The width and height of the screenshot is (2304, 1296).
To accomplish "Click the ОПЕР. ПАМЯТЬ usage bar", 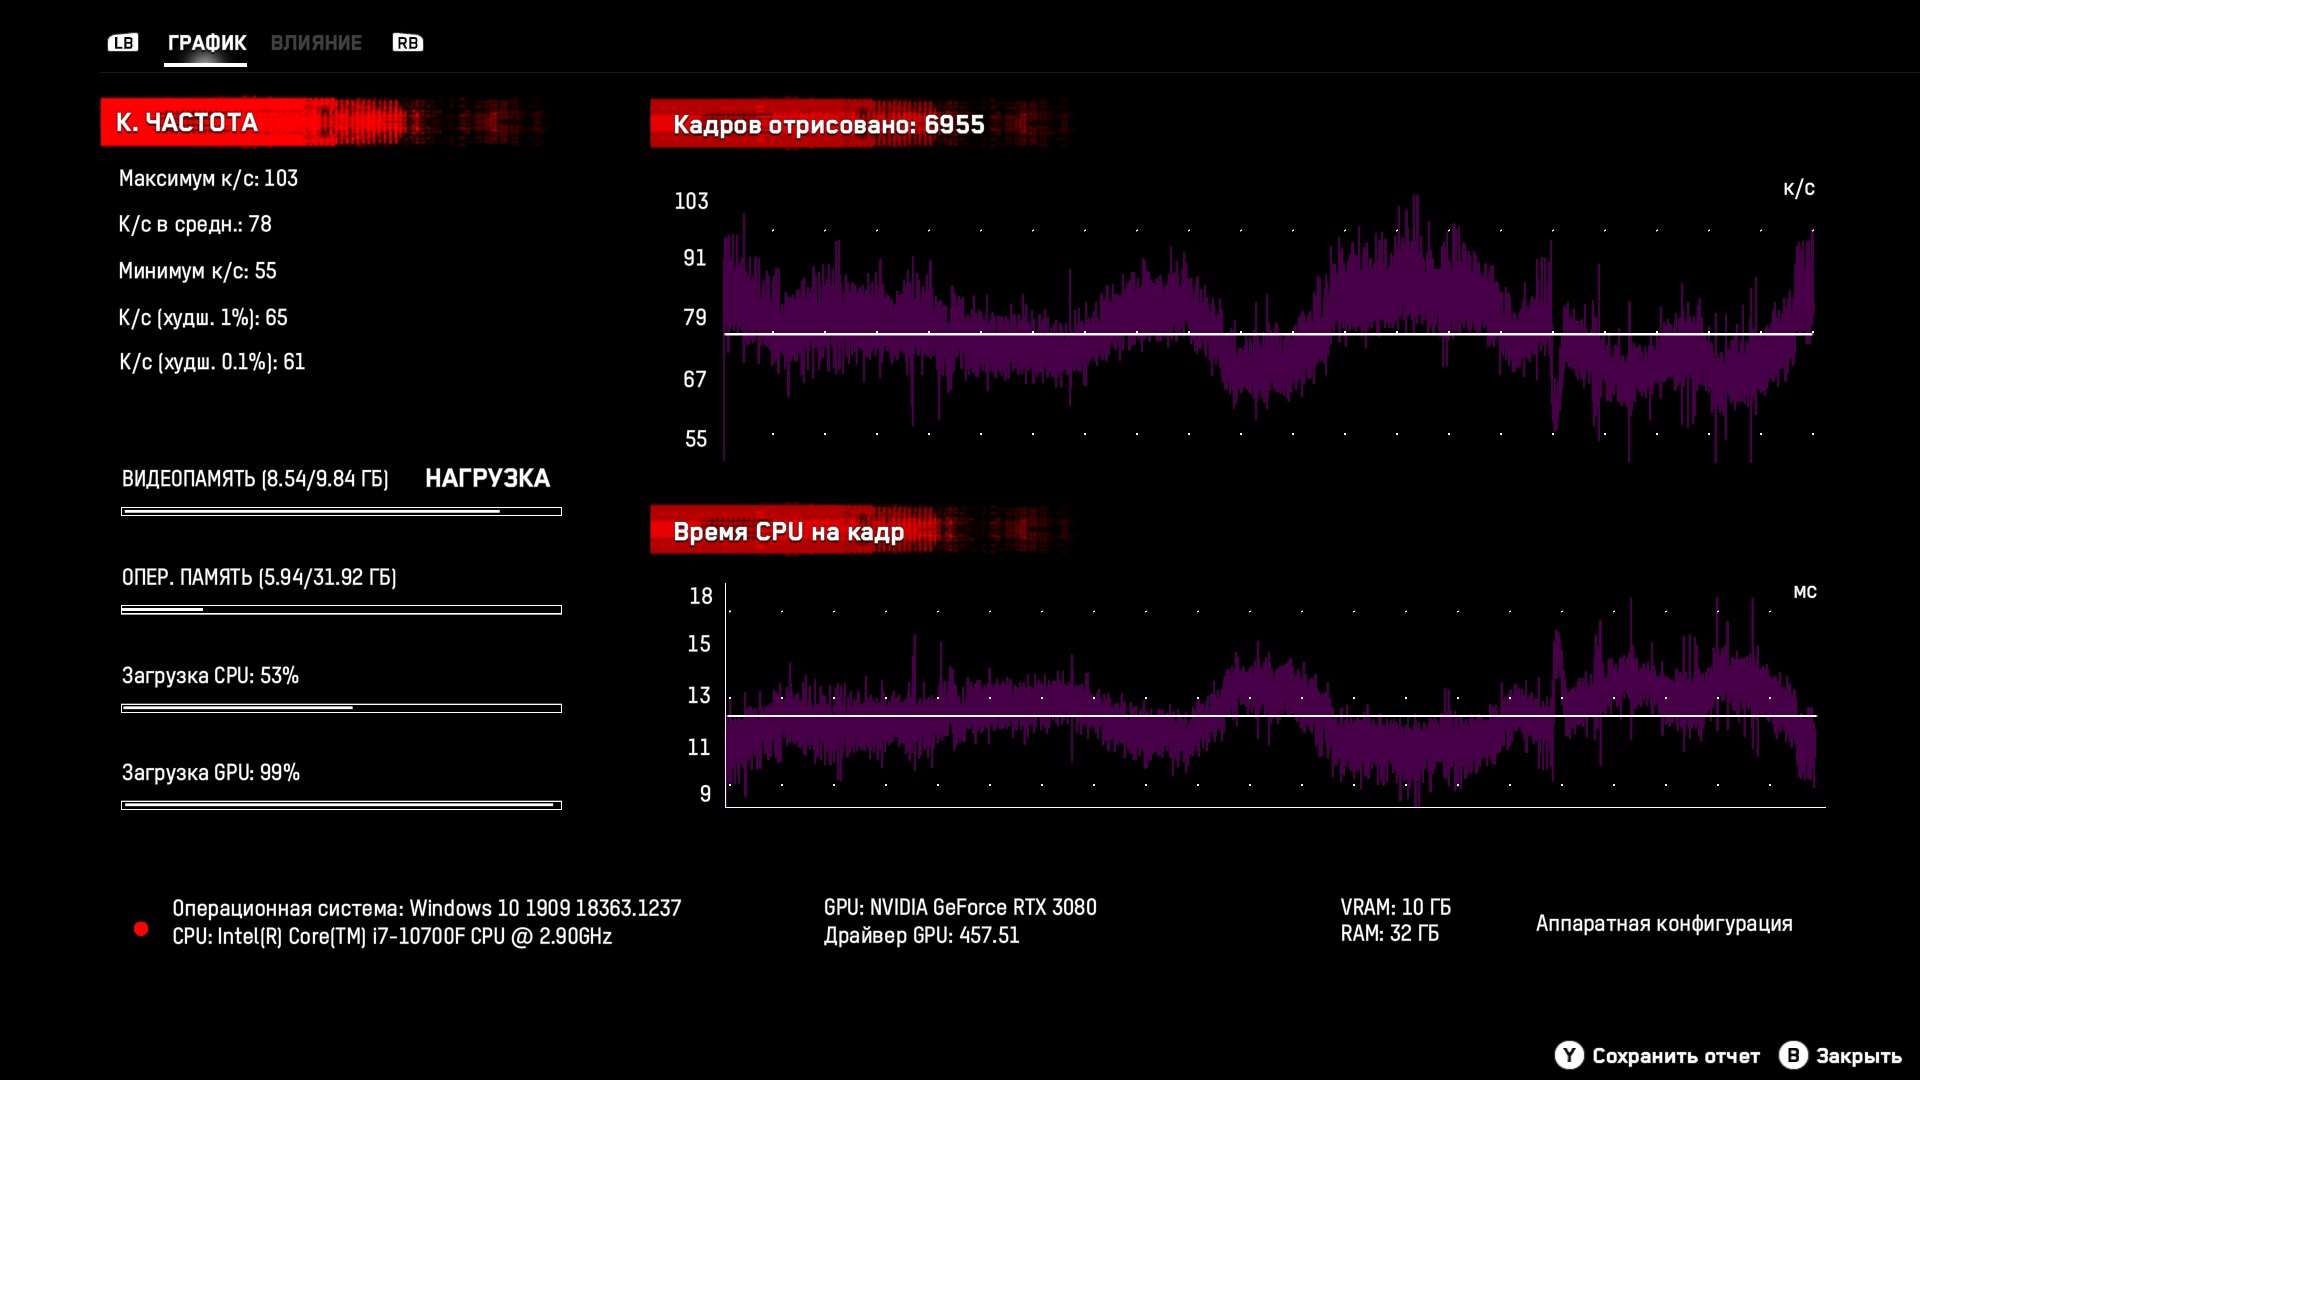I will pyautogui.click(x=341, y=609).
